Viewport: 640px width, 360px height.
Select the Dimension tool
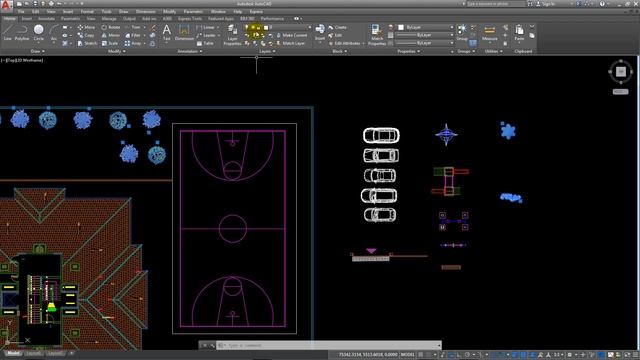tap(184, 33)
